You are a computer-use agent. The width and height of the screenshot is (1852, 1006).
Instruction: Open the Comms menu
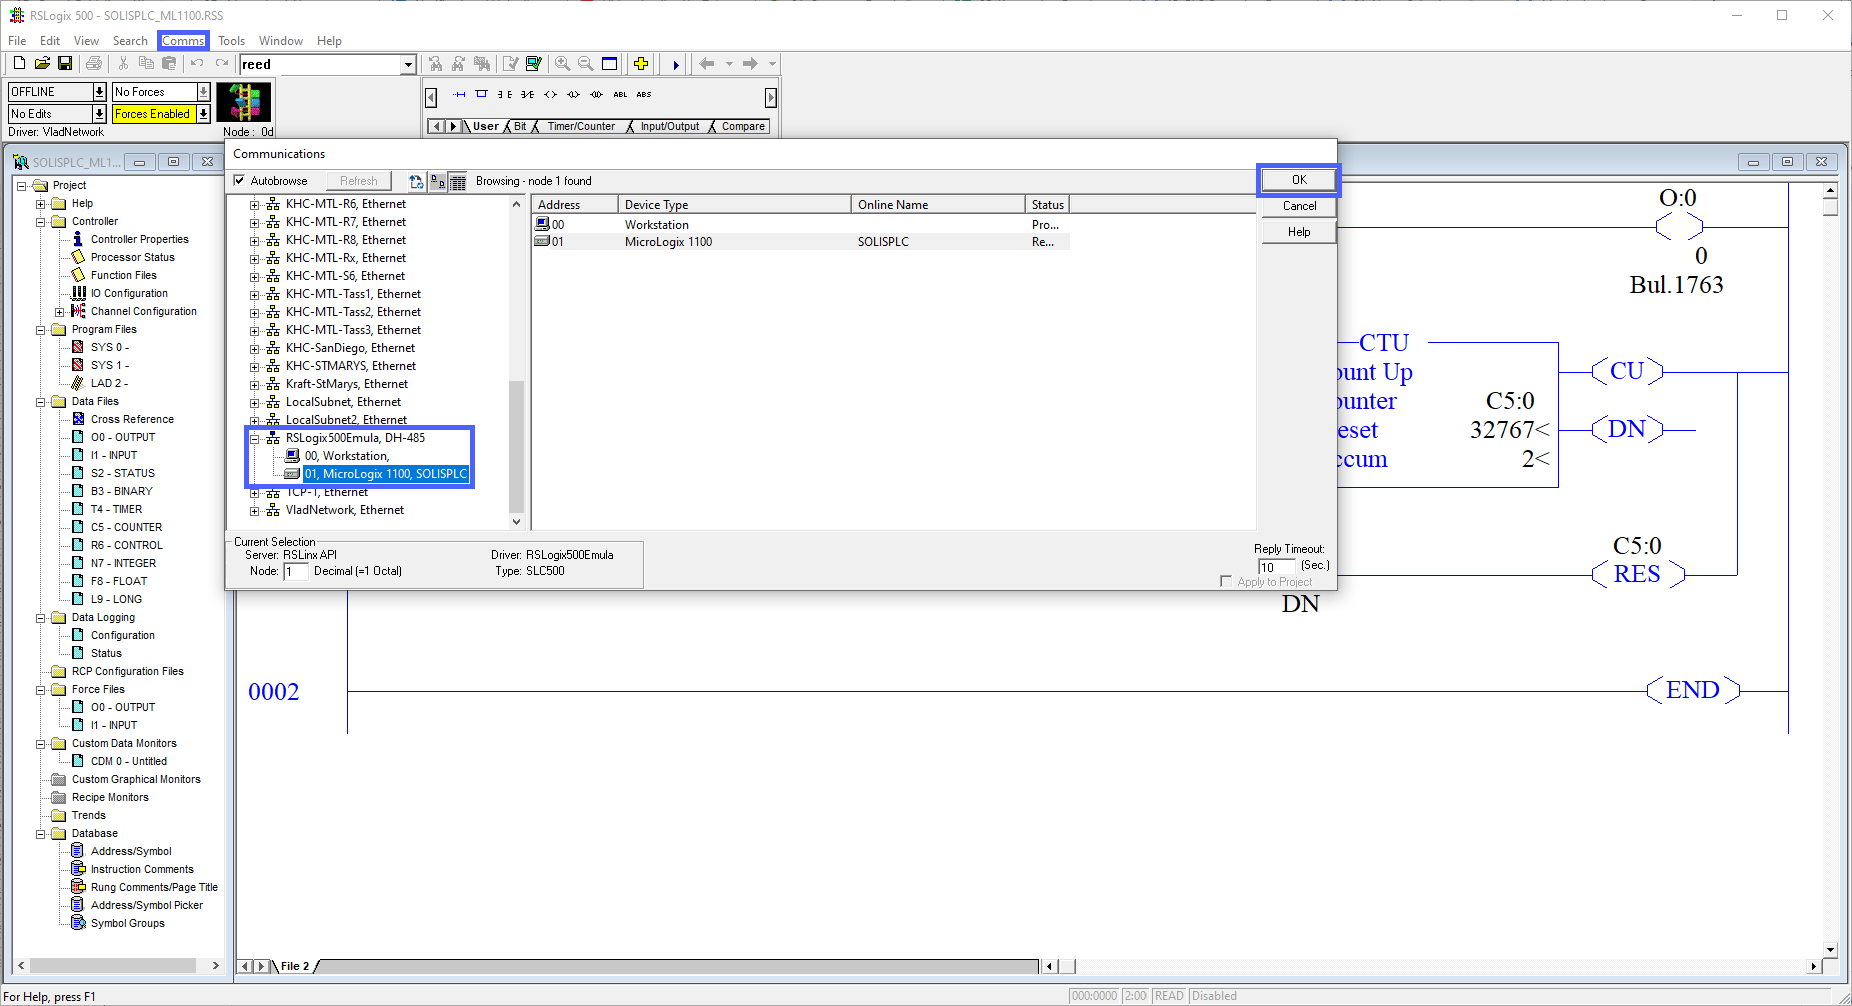[x=183, y=40]
